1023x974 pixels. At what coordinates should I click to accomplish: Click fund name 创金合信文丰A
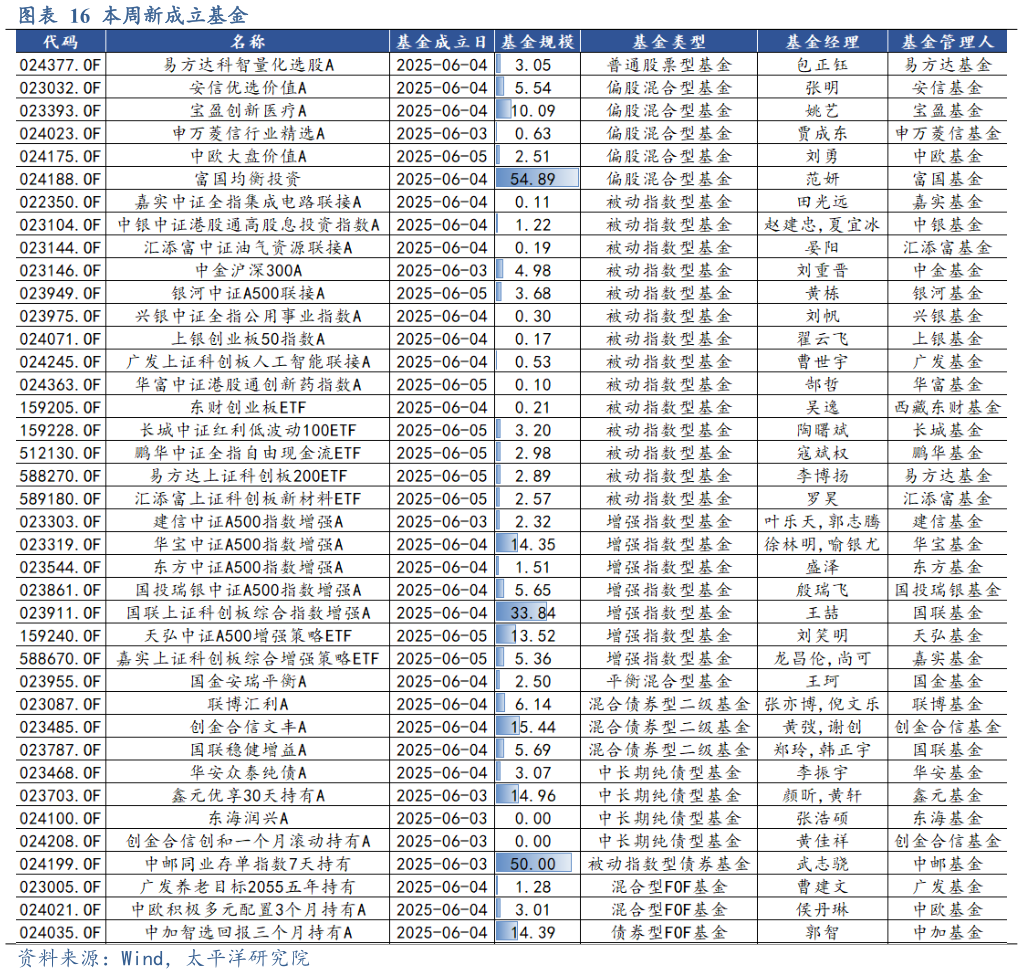(248, 727)
